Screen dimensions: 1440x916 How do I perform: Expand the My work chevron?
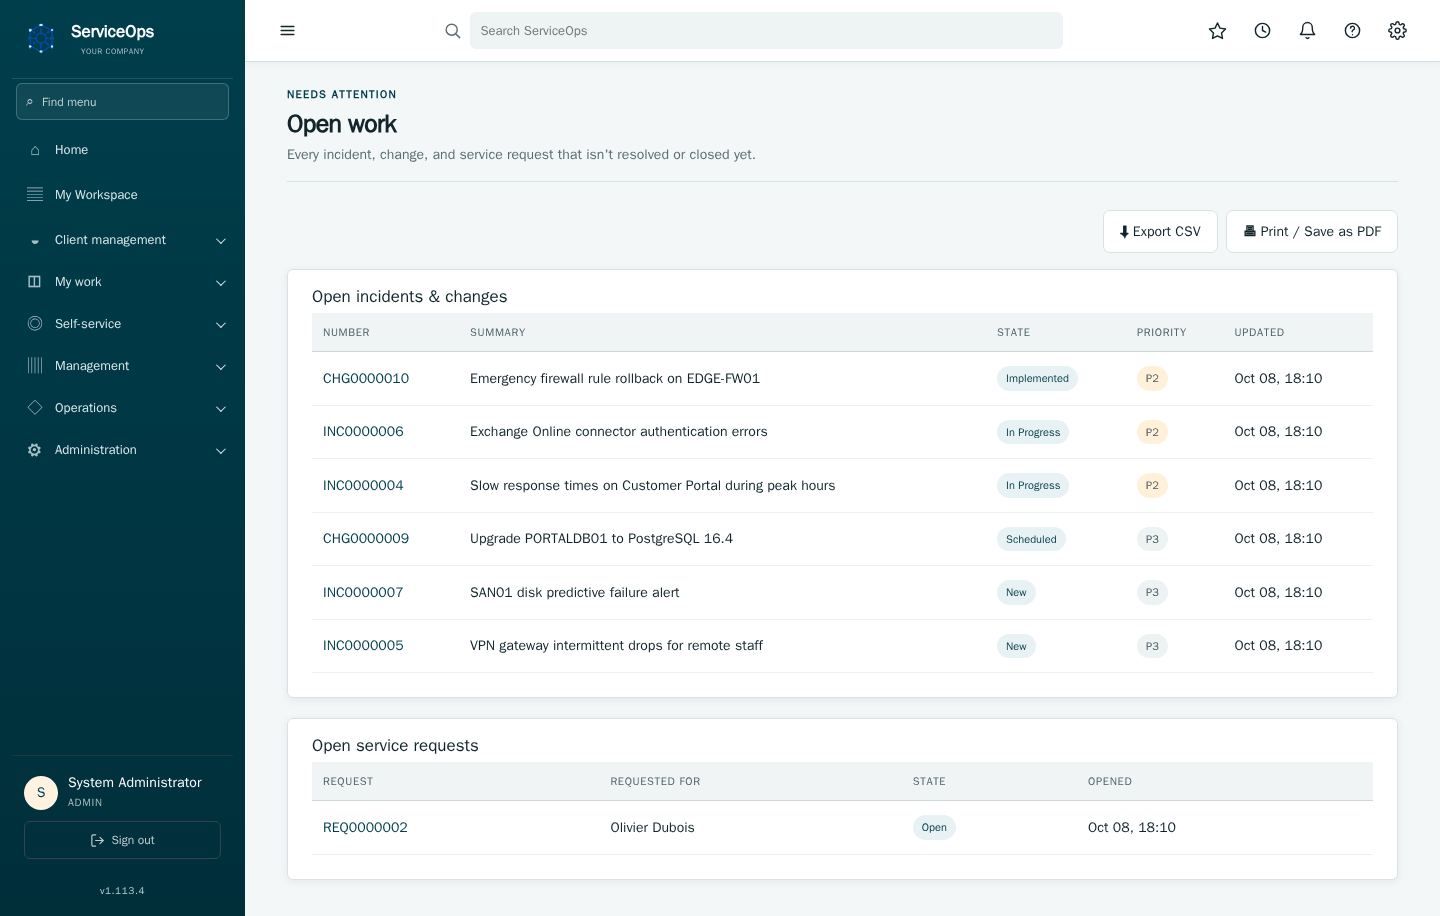click(221, 283)
